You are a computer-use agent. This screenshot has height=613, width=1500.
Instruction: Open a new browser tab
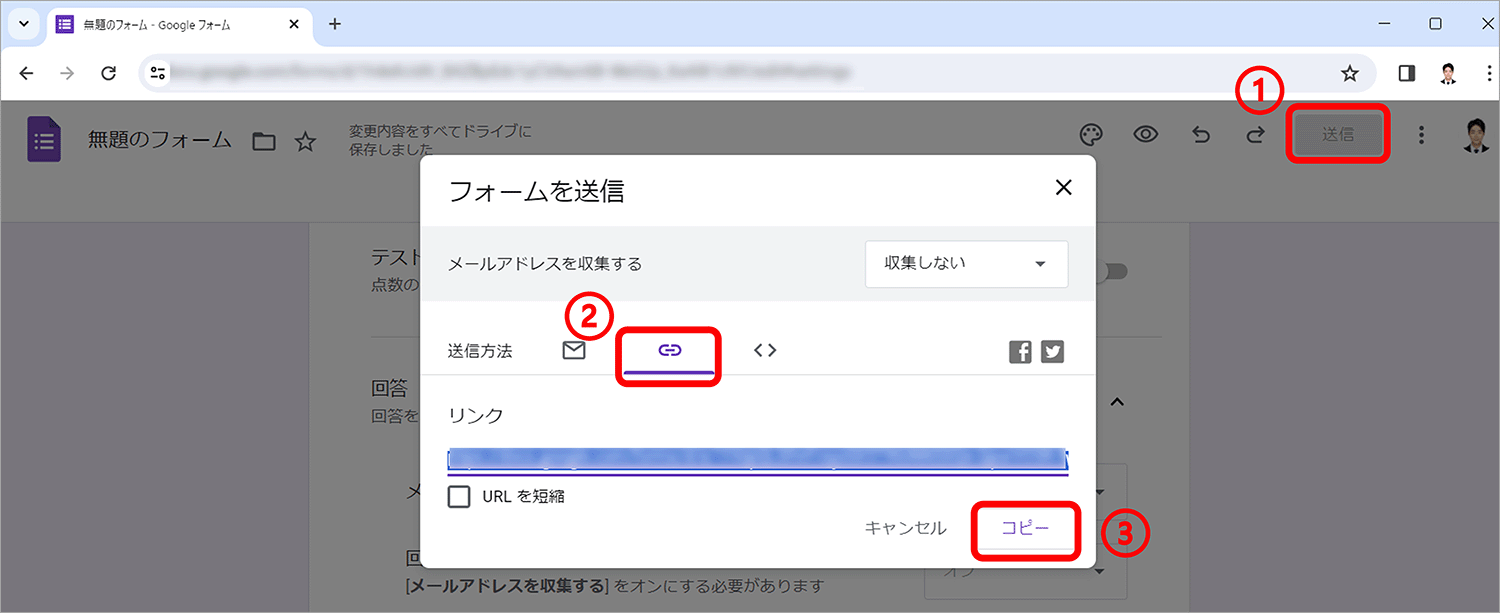pyautogui.click(x=335, y=24)
